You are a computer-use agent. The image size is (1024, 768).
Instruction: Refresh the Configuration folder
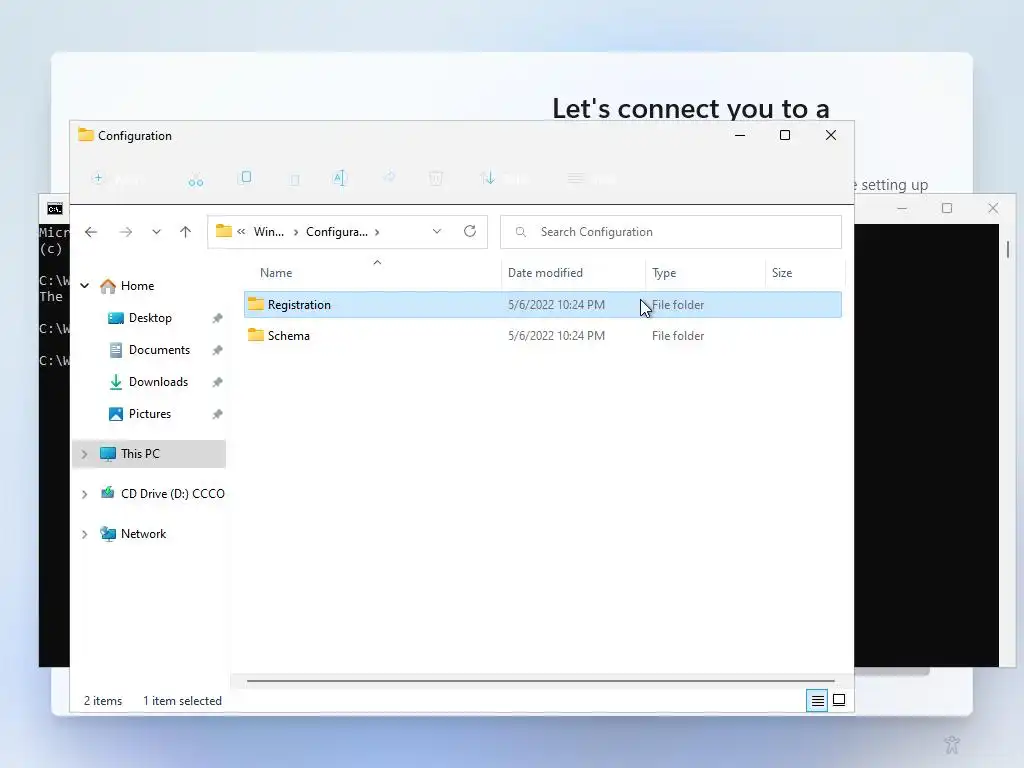470,231
